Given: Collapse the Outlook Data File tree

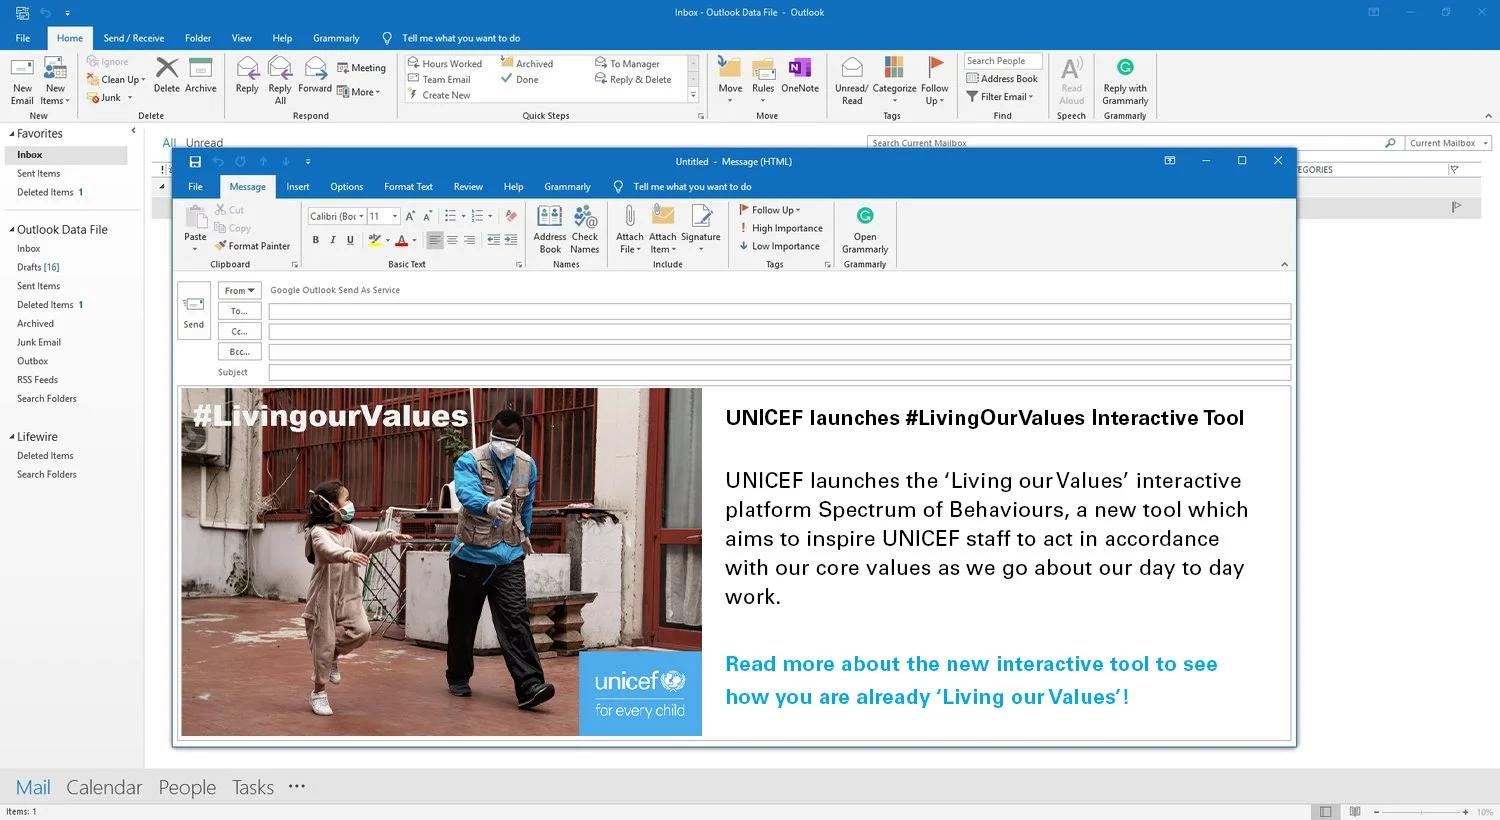Looking at the screenshot, I should click(12, 230).
